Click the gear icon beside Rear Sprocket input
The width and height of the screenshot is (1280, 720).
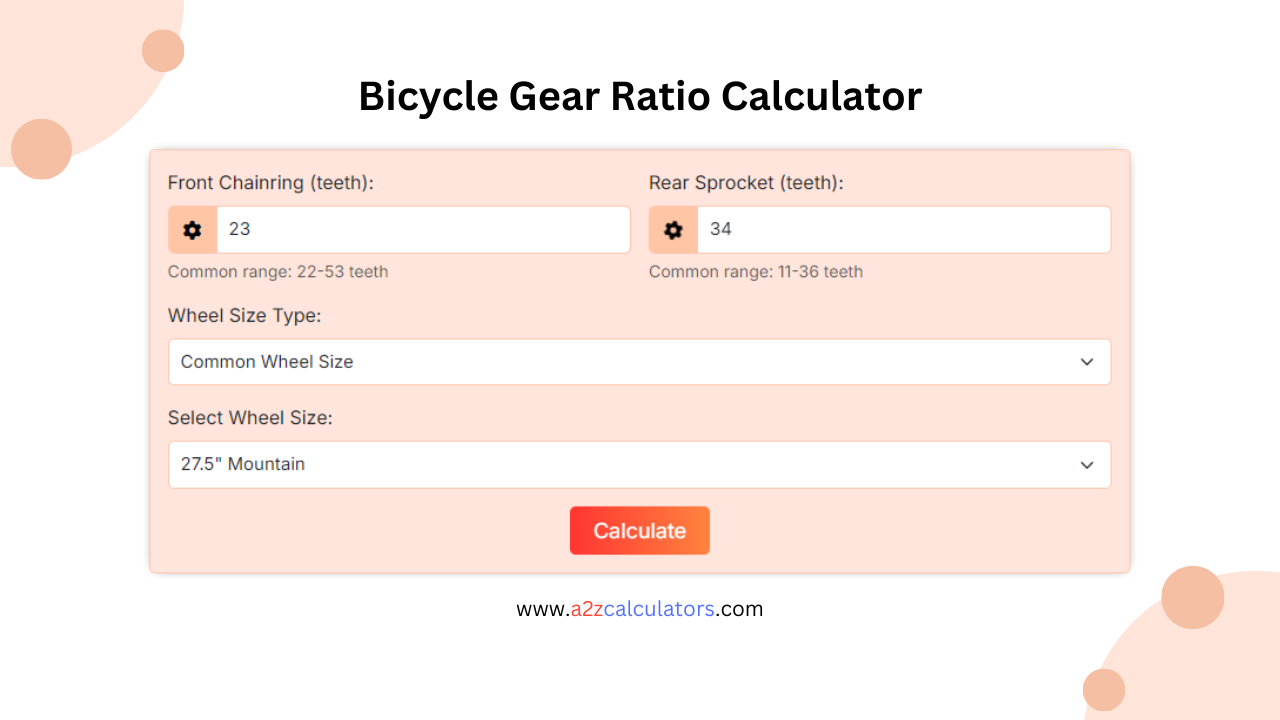(x=673, y=229)
